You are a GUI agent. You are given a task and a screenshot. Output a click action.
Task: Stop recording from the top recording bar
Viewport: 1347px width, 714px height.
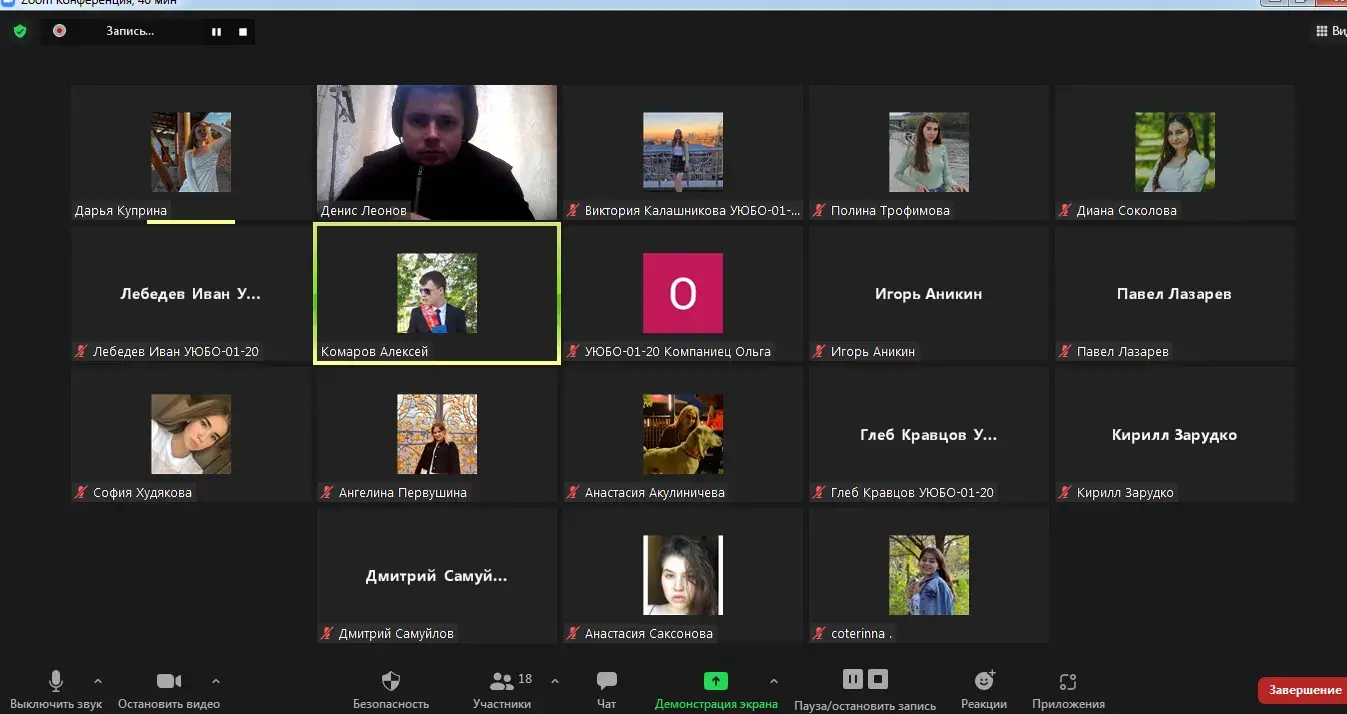click(x=243, y=32)
